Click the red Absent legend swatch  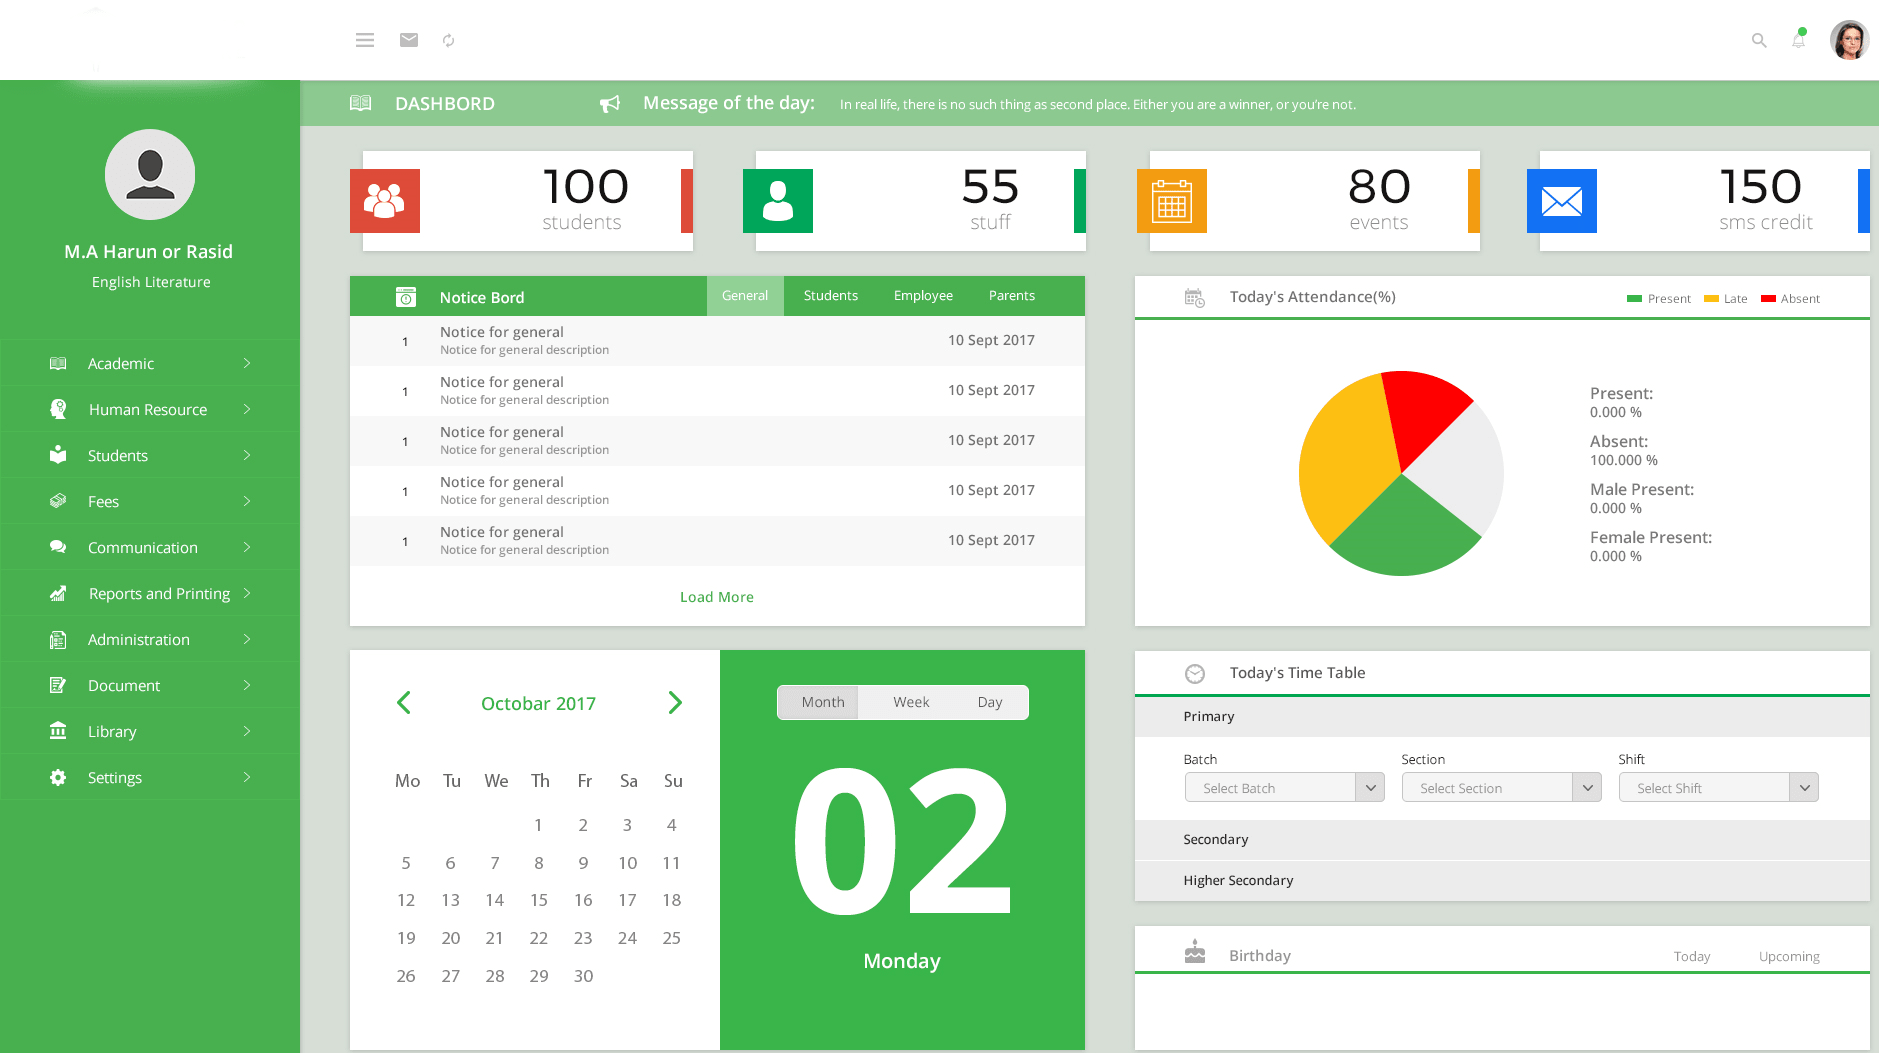1768,299
